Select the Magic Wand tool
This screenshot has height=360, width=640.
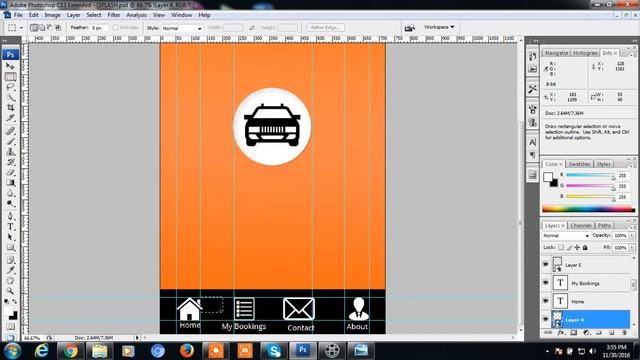[x=10, y=97]
